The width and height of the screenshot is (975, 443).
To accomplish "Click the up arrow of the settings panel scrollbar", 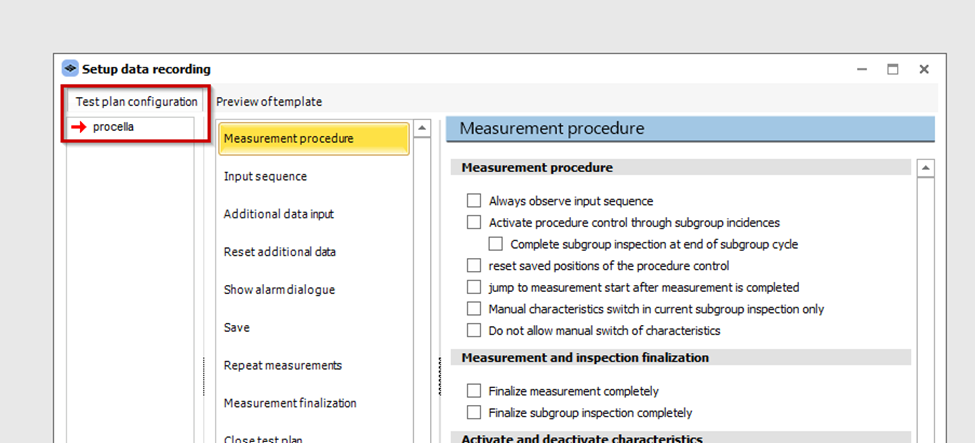I will (x=926, y=169).
